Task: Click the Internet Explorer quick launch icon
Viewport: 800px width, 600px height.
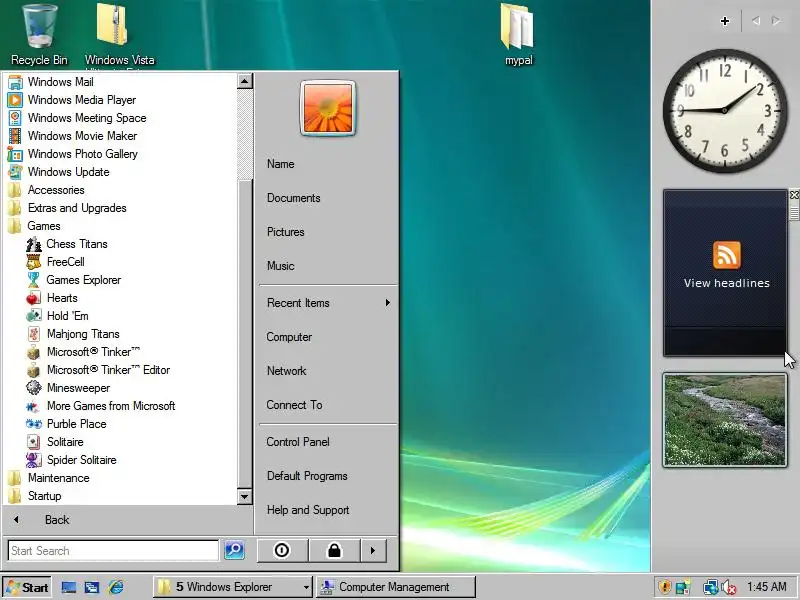Action: pyautogui.click(x=116, y=587)
